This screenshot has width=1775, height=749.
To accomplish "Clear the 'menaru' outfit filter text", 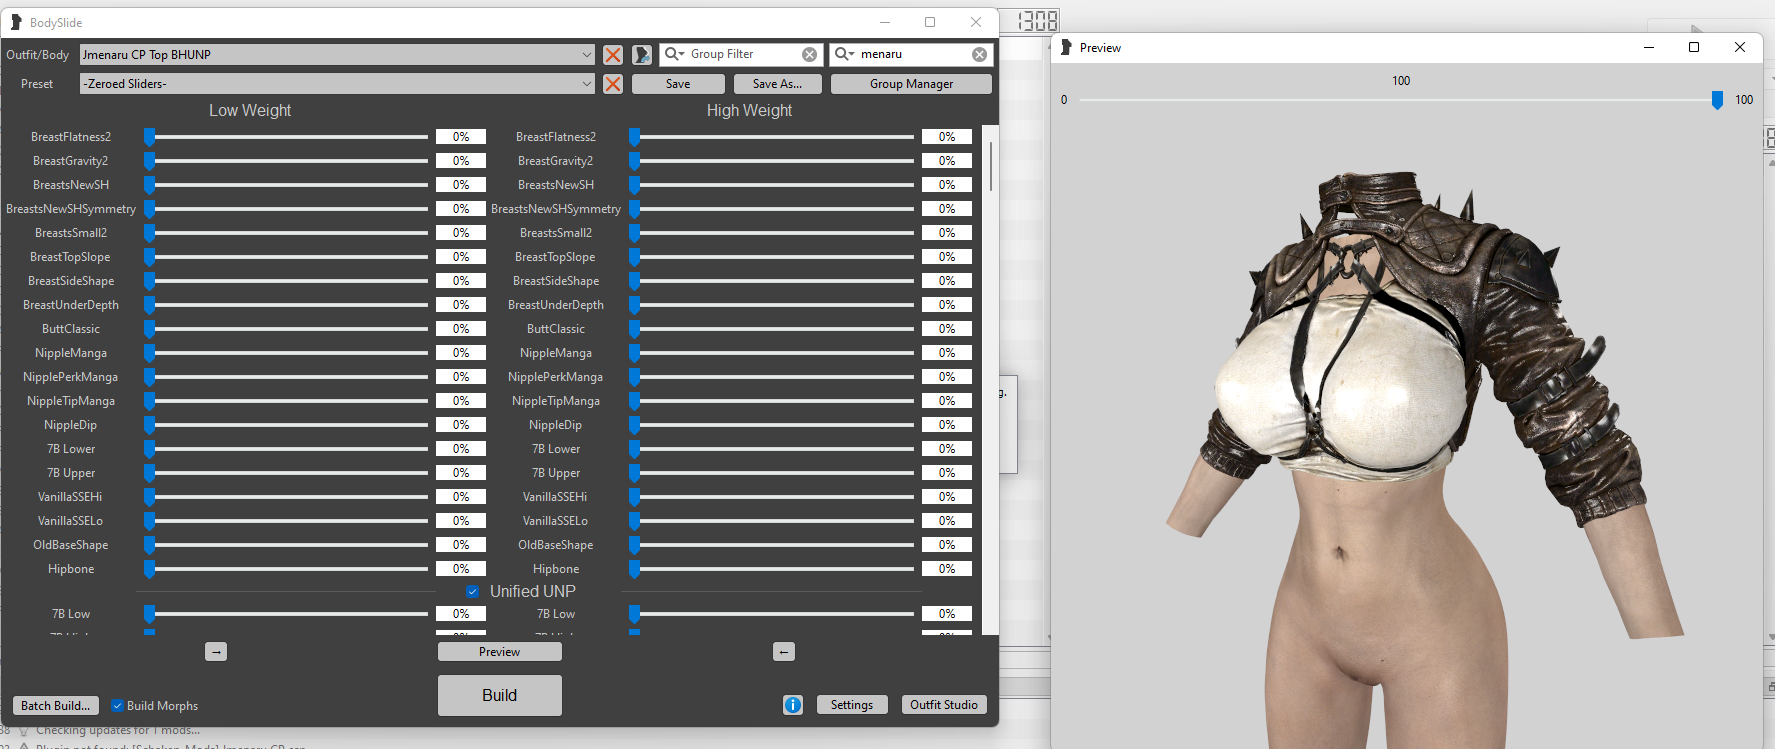I will pyautogui.click(x=979, y=55).
